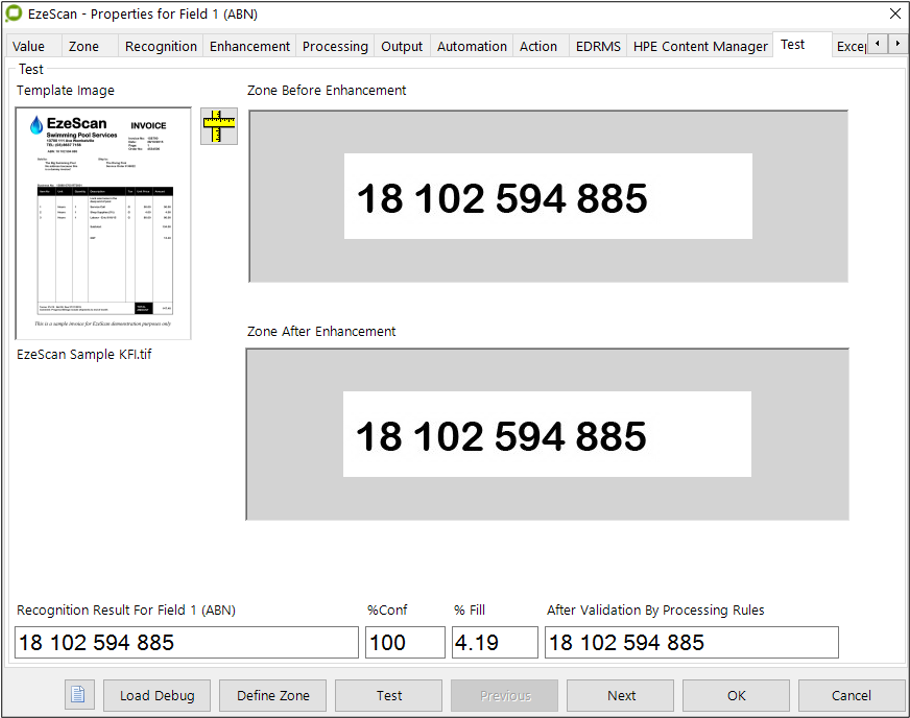Screen dimensions: 910x718
Task: Go to the Enhancement tab
Action: coord(250,46)
